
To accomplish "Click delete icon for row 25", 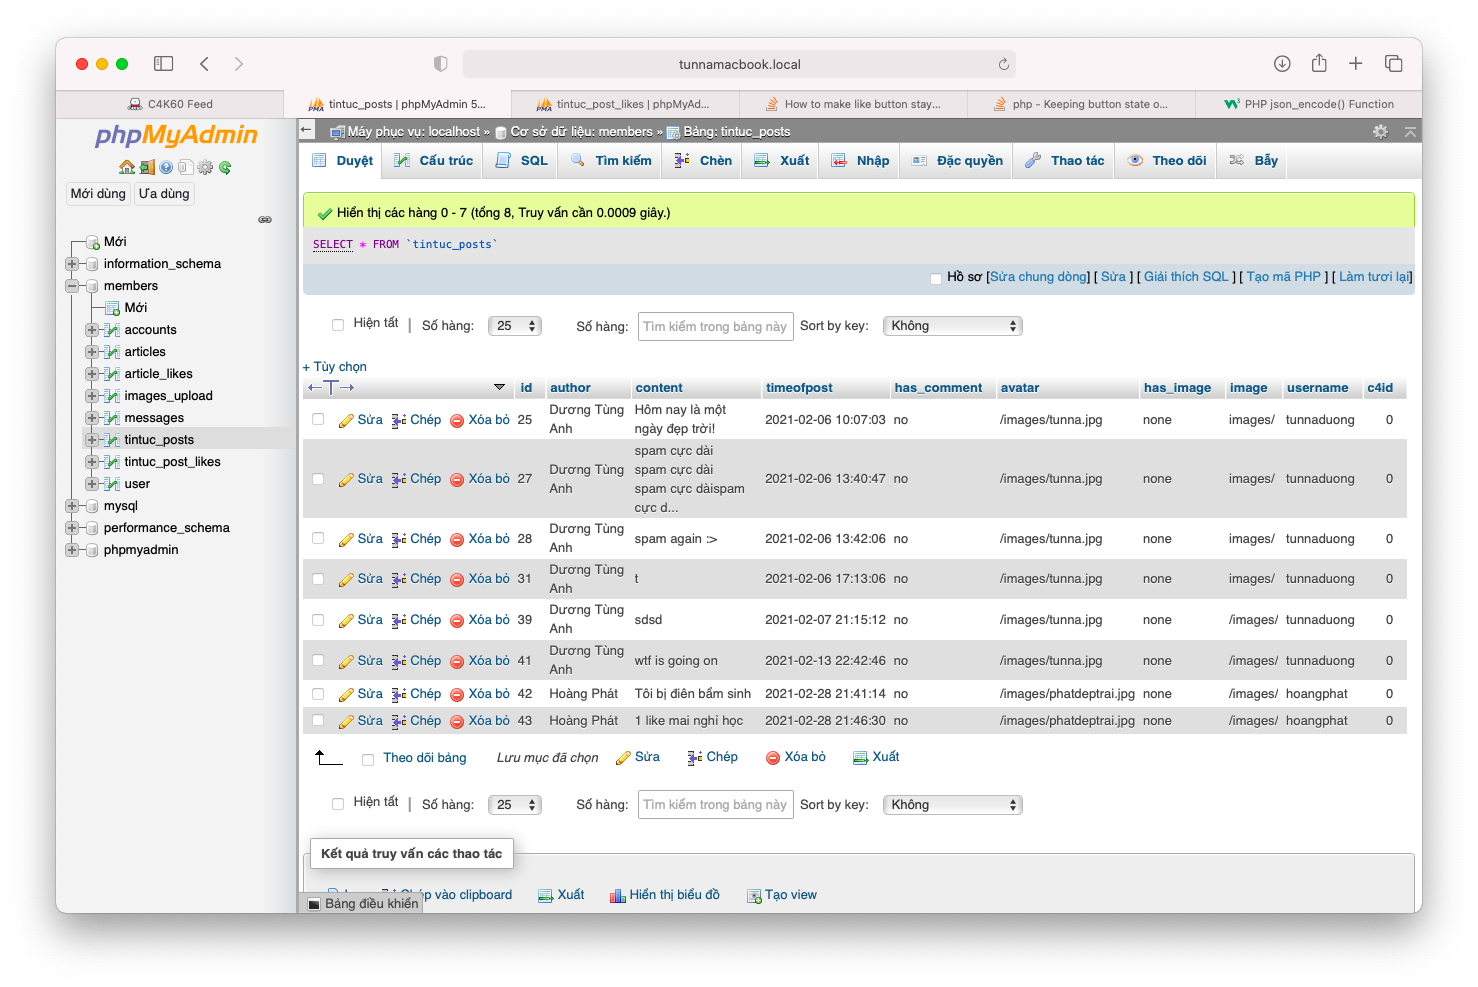I will pos(457,421).
